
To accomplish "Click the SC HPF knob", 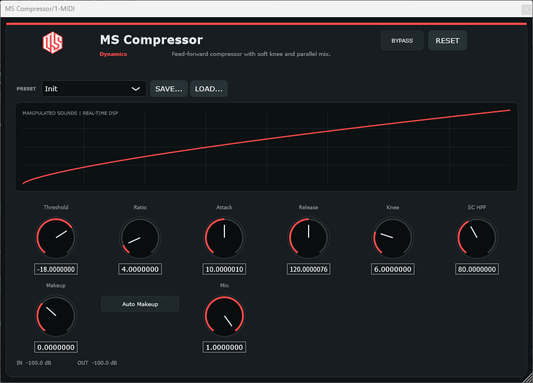I will (477, 238).
